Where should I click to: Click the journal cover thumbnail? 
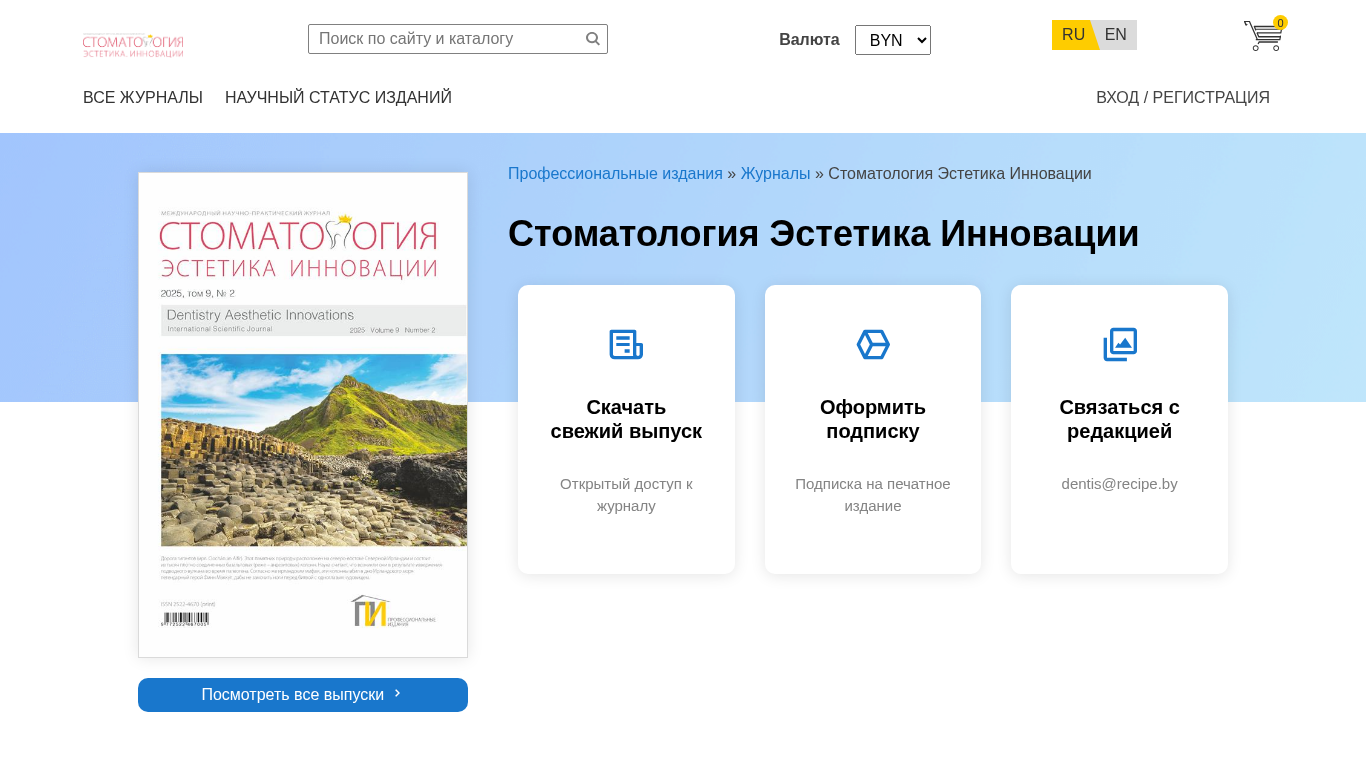303,415
